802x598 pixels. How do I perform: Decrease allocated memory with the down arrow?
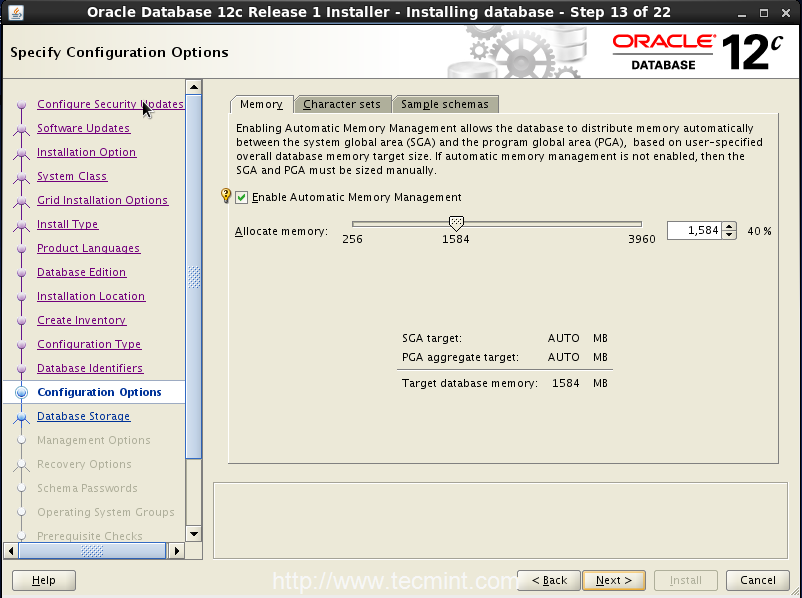[x=729, y=235]
